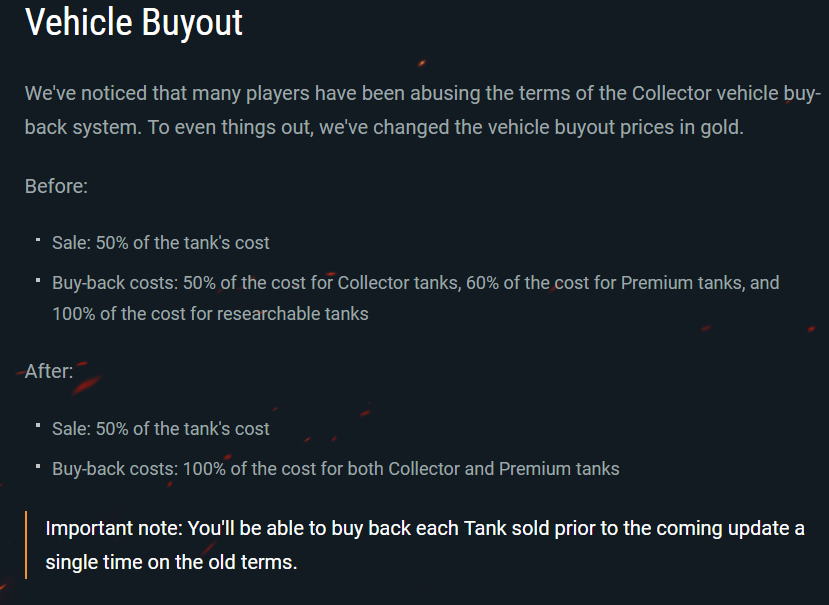Screen dimensions: 829x605
Task: Click the Before buy-back costs bullet text
Action: (416, 298)
